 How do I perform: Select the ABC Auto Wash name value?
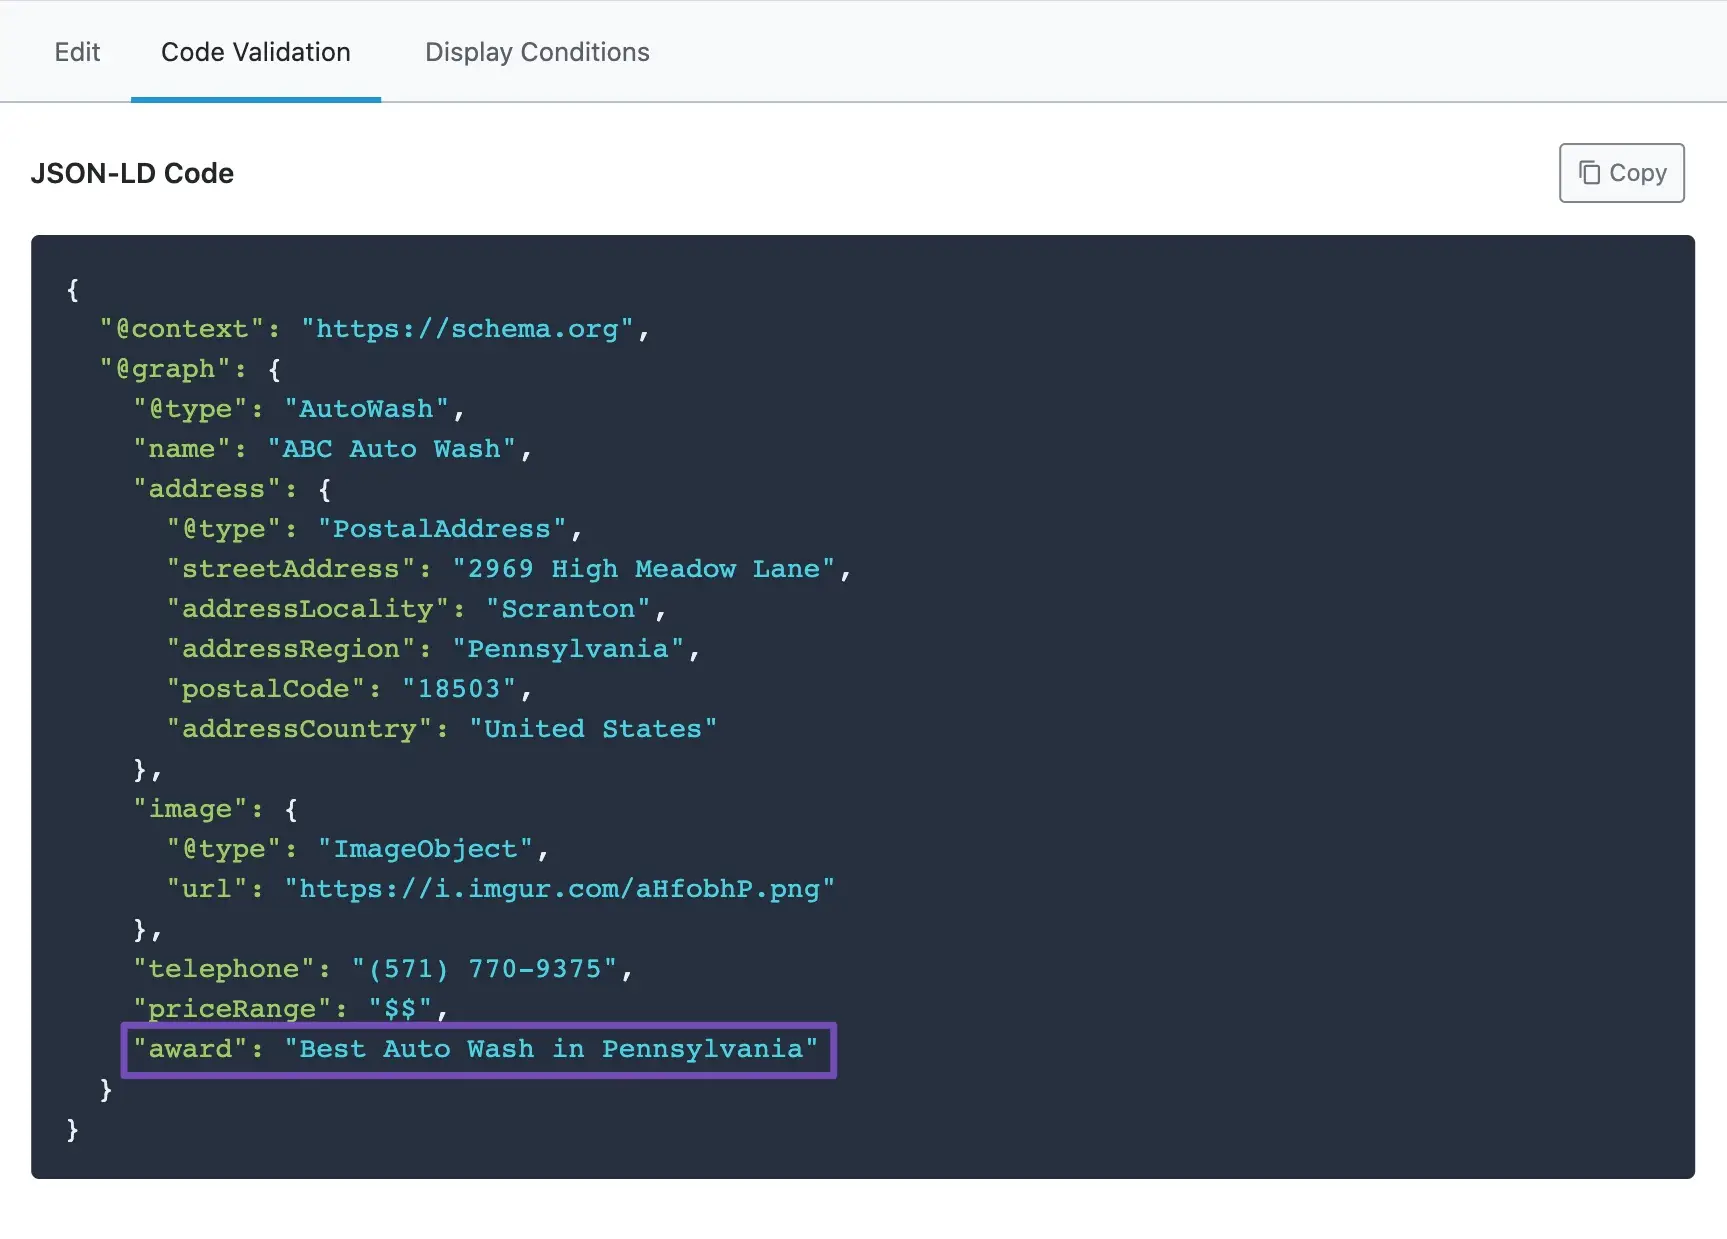pos(396,448)
